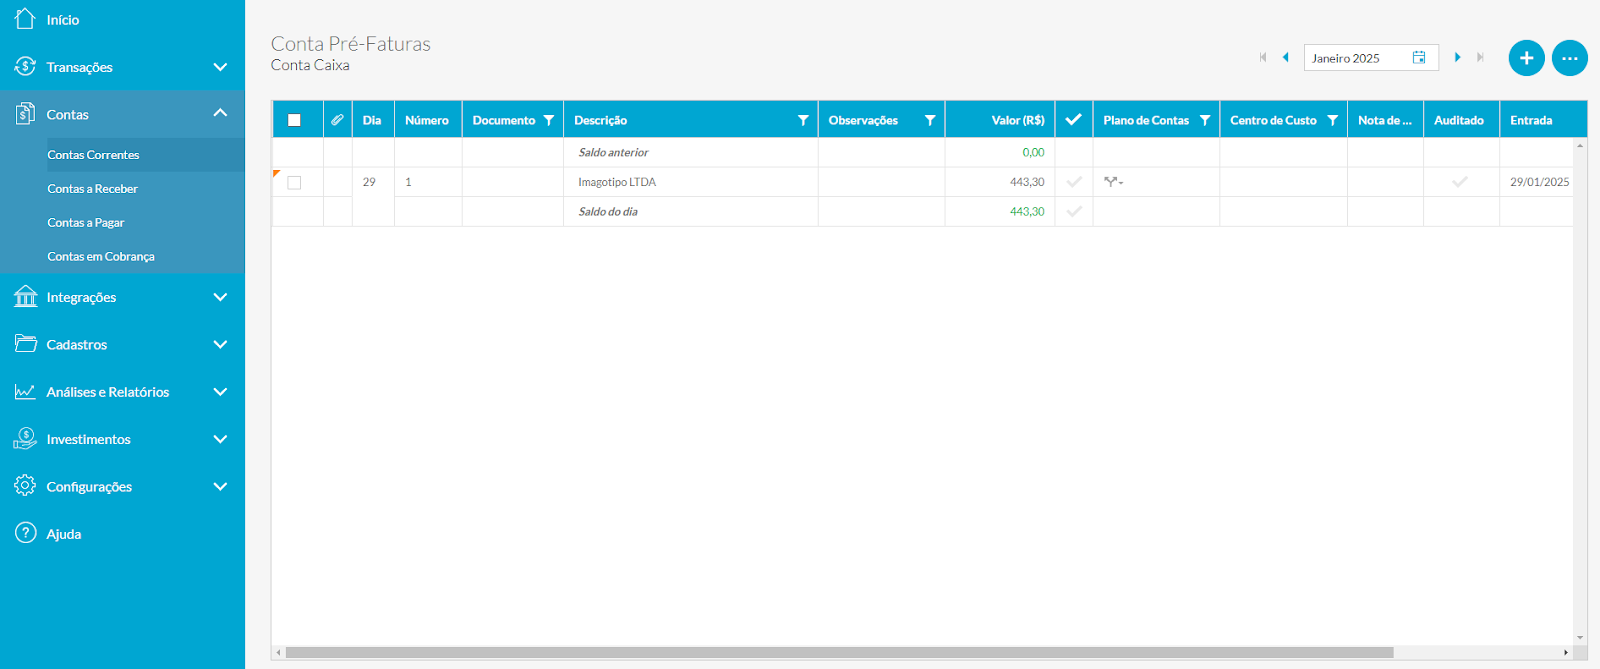
Task: Go to the previous month
Action: pos(1286,57)
